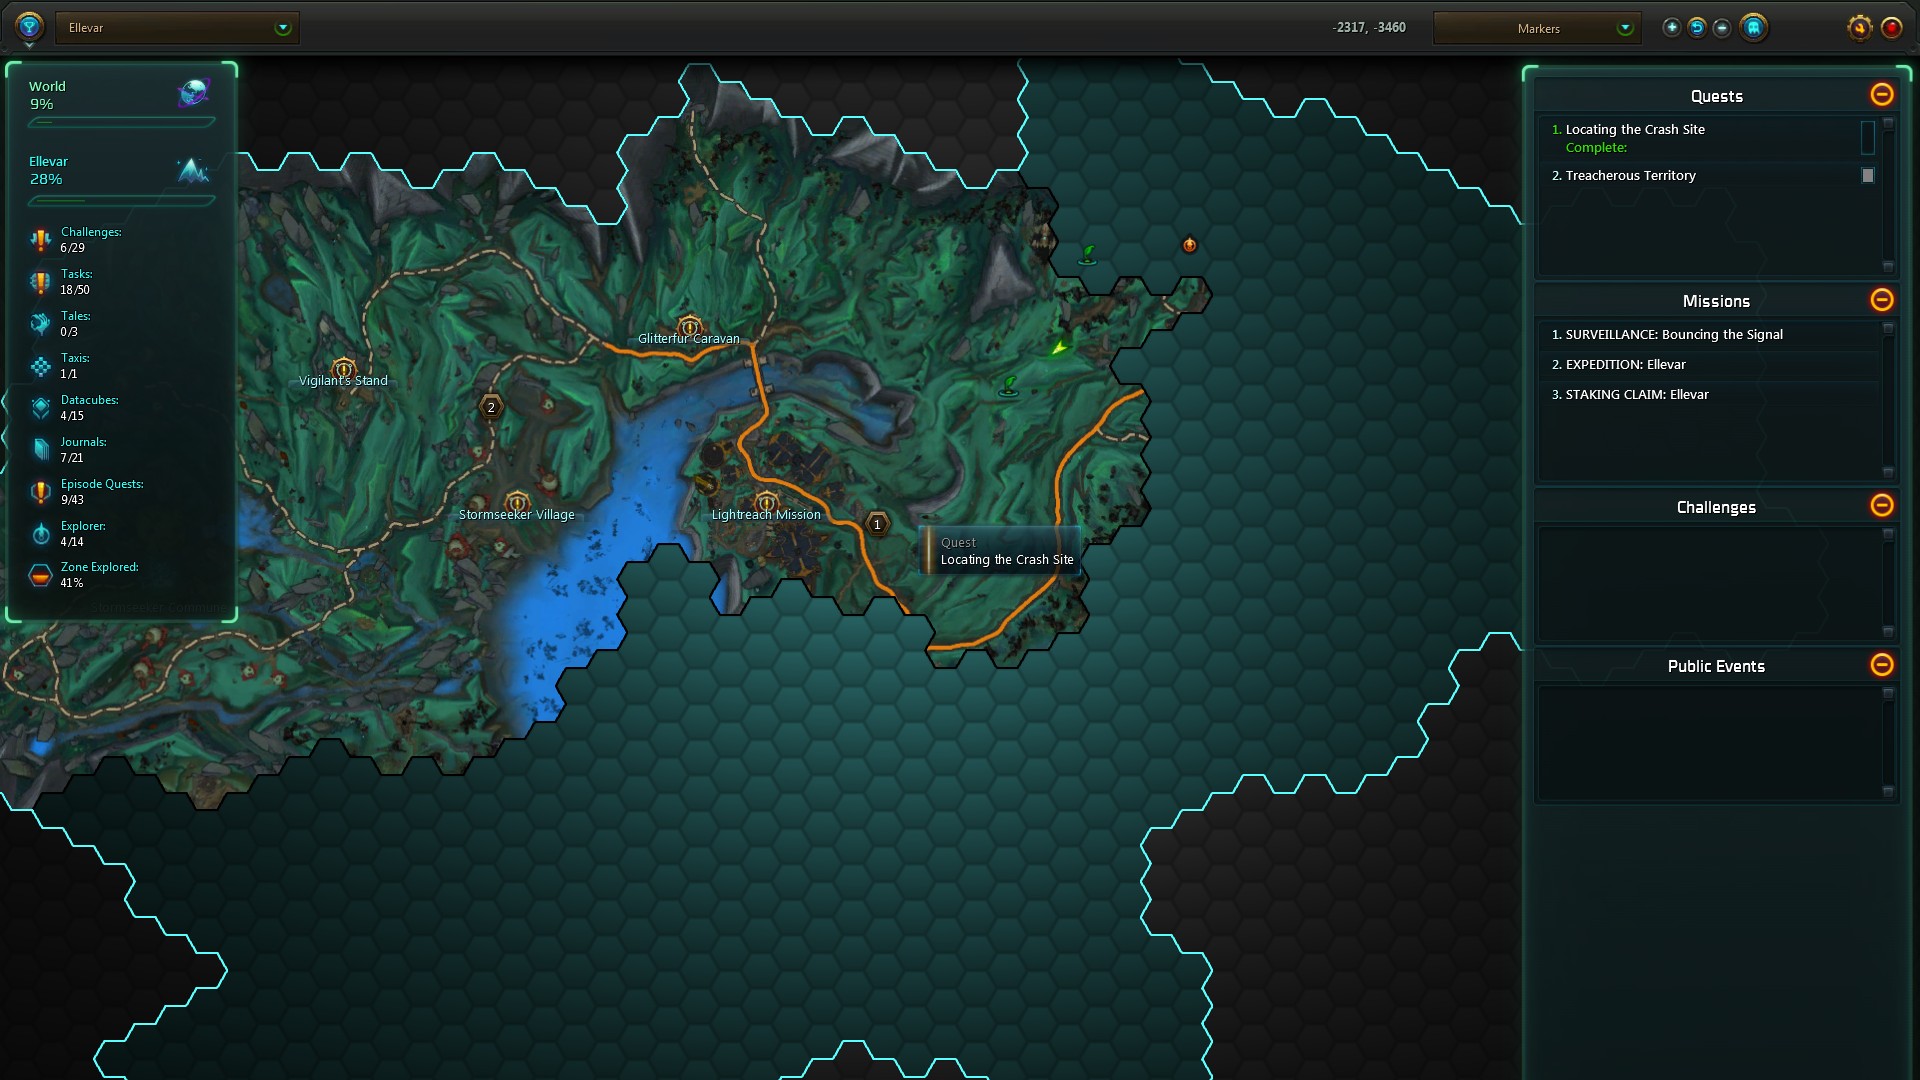Collapse the Quests panel
This screenshot has width=1920, height=1080.
(x=1881, y=94)
